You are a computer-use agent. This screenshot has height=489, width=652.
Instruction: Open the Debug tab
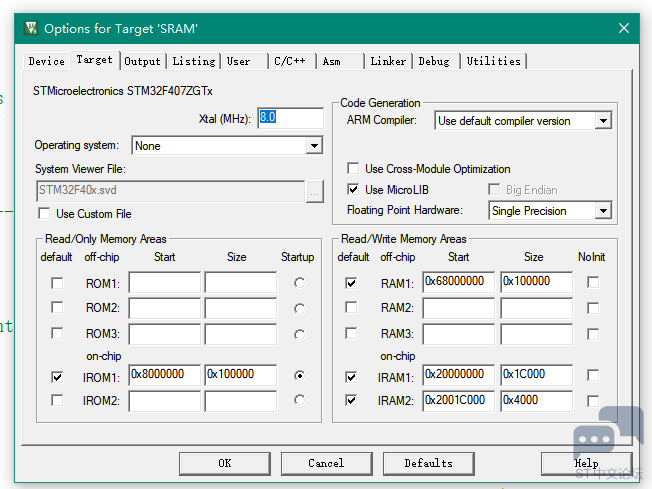pos(434,61)
